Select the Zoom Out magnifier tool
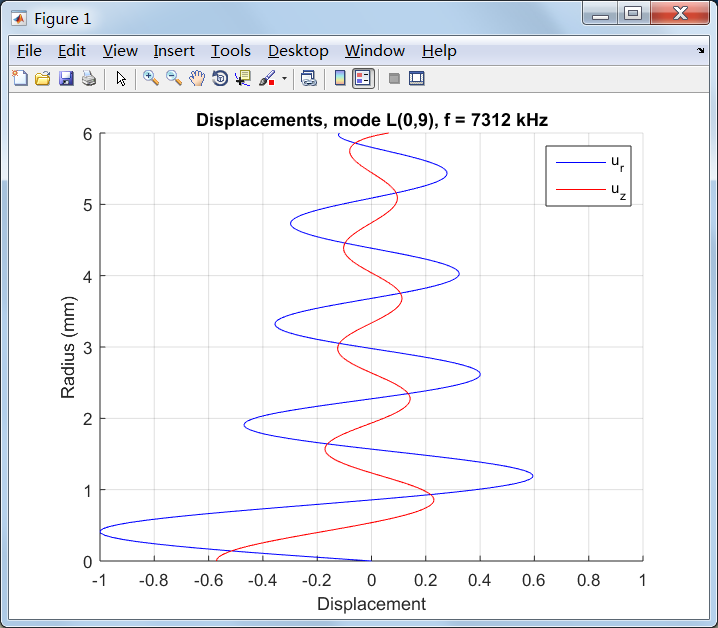 point(174,78)
